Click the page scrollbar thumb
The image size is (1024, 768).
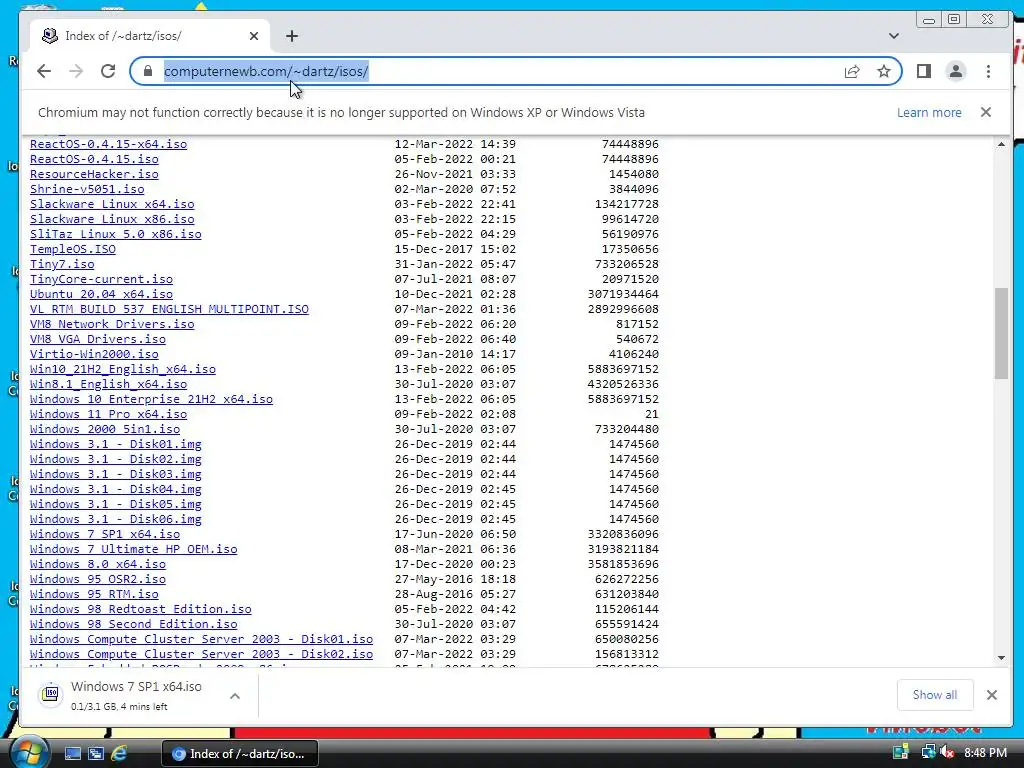[1001, 334]
